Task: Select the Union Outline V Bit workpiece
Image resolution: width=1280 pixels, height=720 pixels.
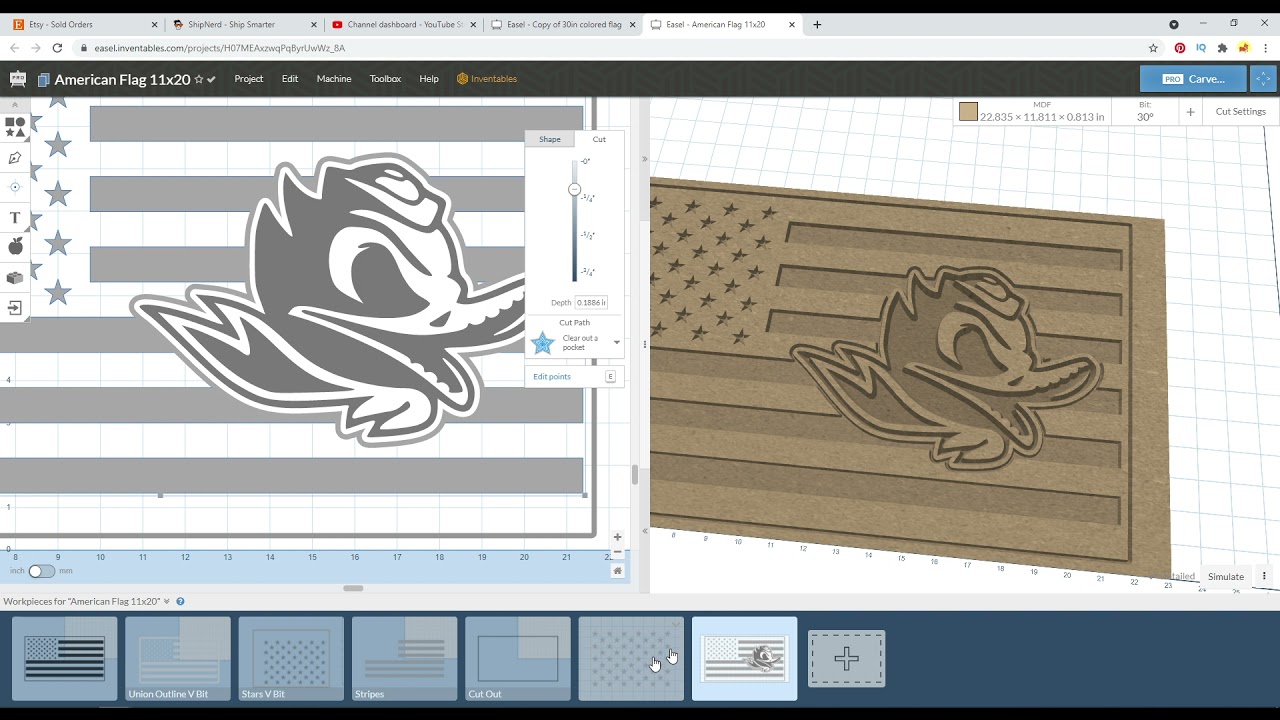Action: (x=178, y=658)
